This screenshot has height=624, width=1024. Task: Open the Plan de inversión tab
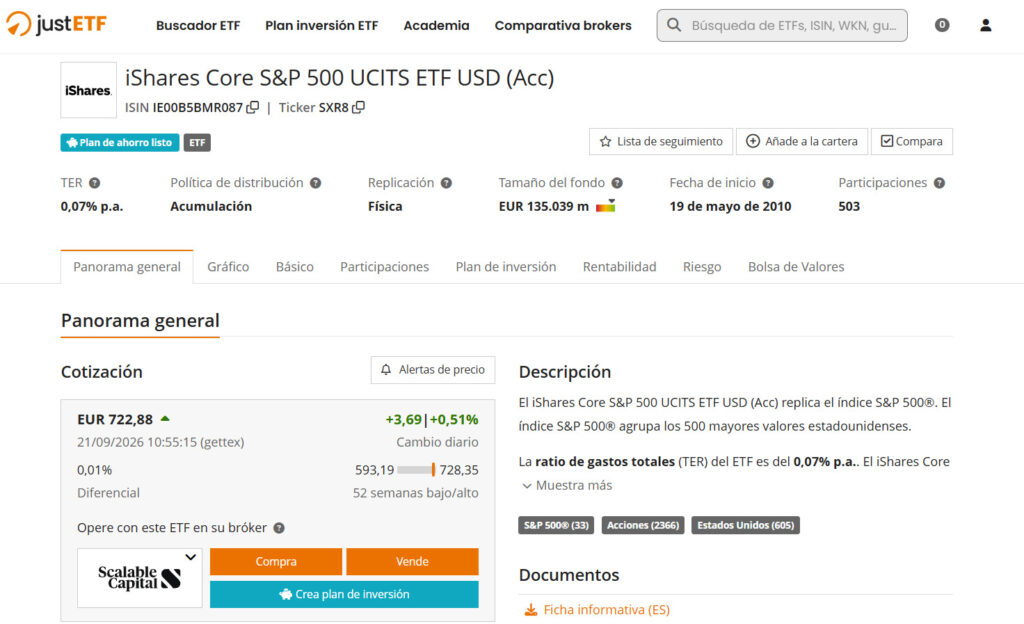tap(506, 266)
